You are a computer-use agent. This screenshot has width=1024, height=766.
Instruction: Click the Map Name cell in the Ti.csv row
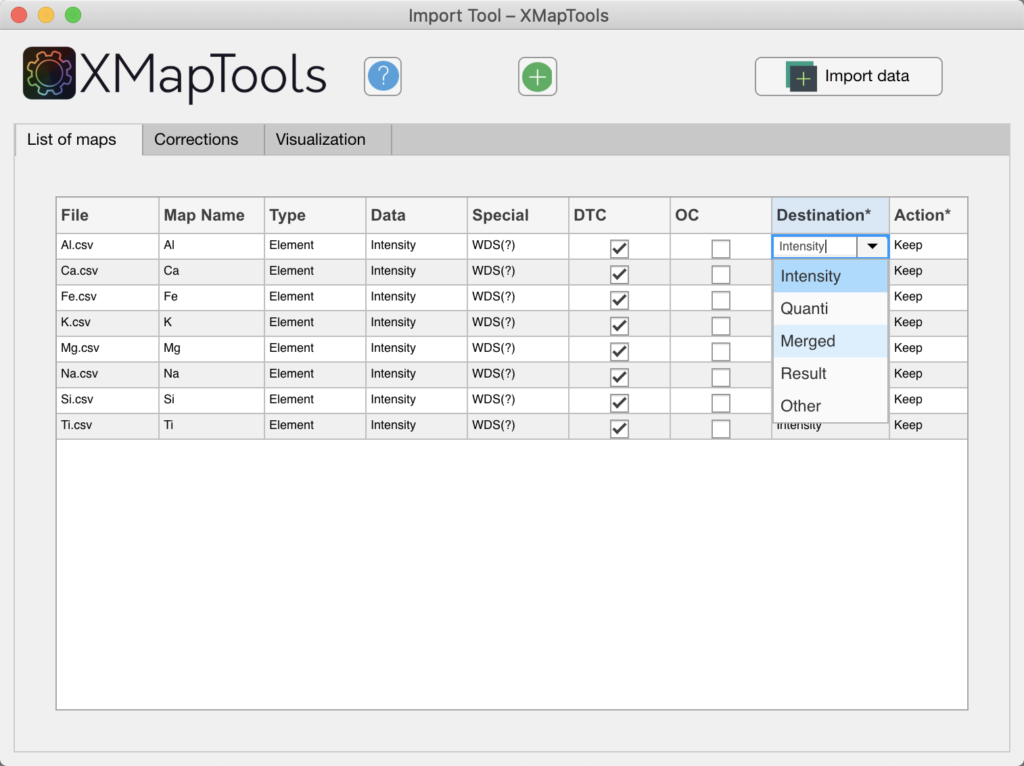pyautogui.click(x=212, y=425)
